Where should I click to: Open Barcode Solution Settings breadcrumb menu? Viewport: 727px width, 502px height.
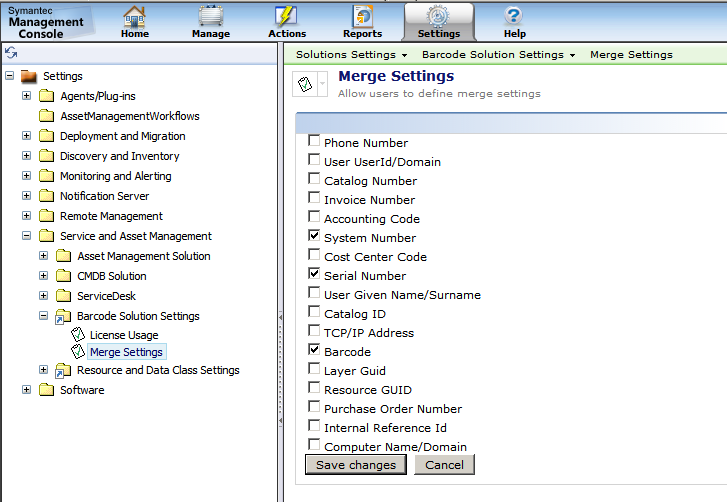click(x=498, y=54)
